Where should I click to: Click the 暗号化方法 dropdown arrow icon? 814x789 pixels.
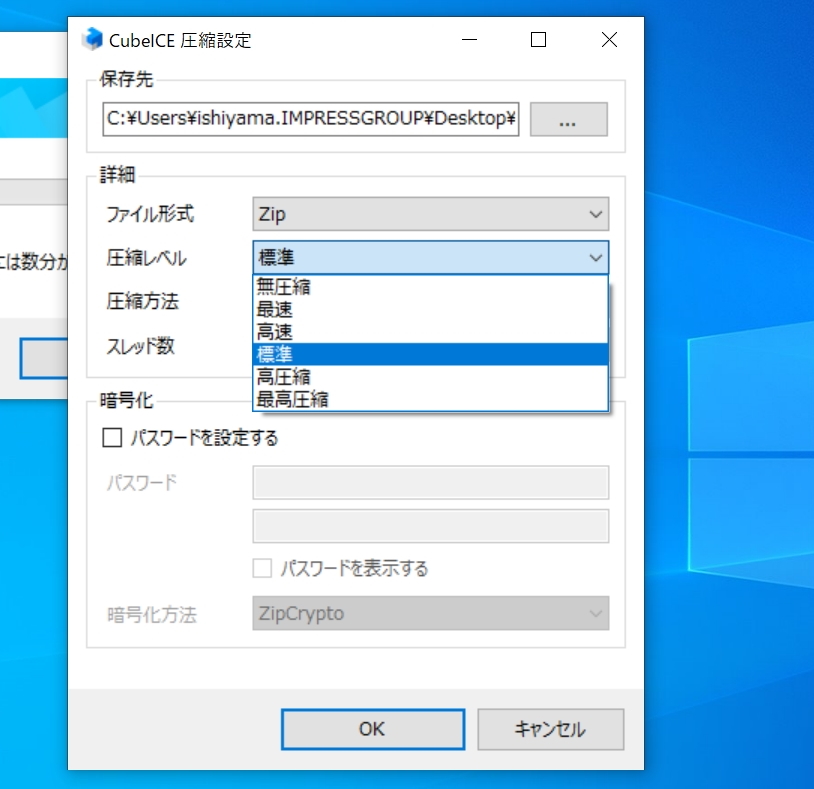[596, 613]
